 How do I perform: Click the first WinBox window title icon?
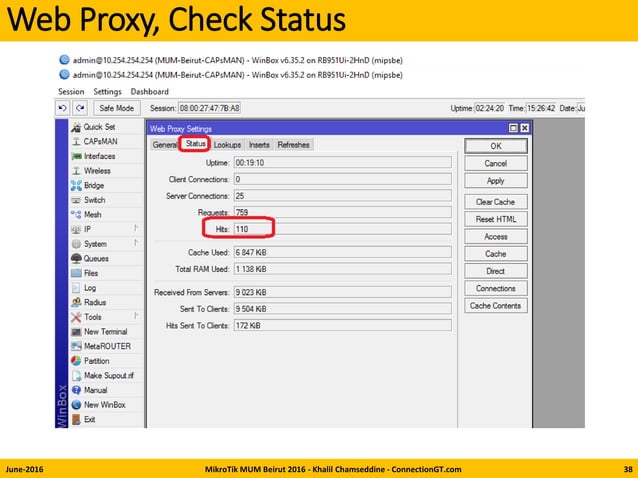[64, 60]
